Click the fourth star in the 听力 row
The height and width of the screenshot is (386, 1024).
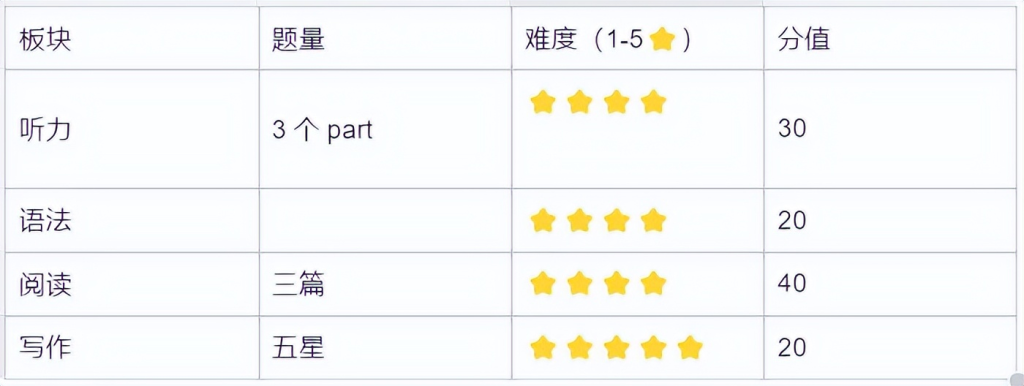[x=652, y=103]
